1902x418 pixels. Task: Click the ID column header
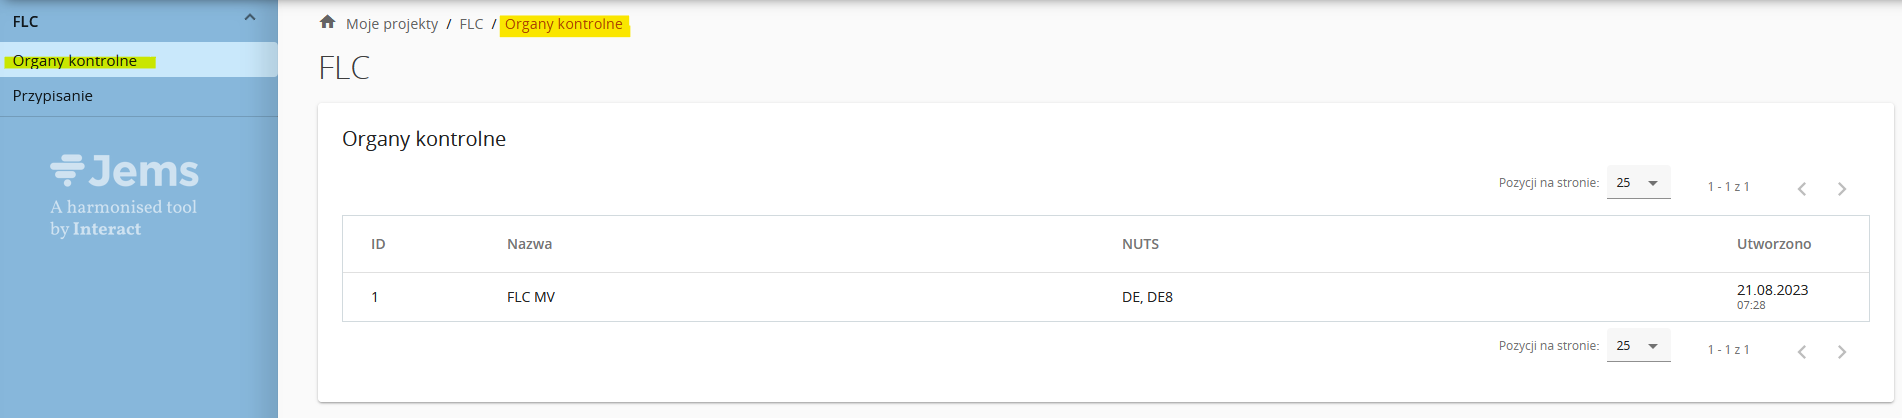[378, 244]
